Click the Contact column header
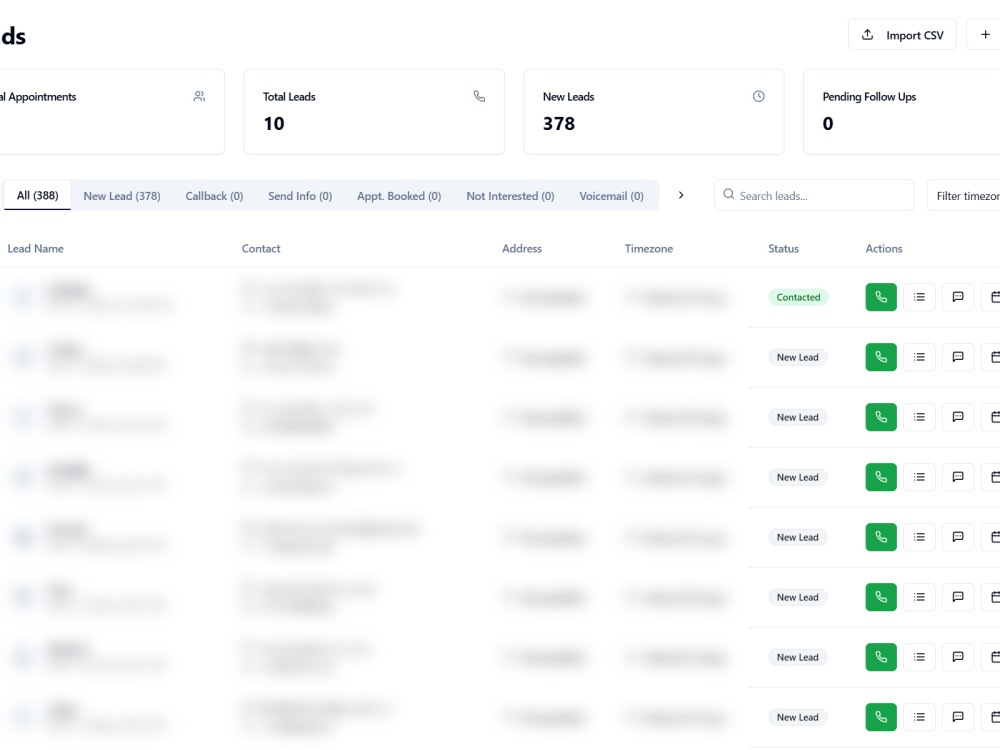The height and width of the screenshot is (750, 1000). point(261,249)
